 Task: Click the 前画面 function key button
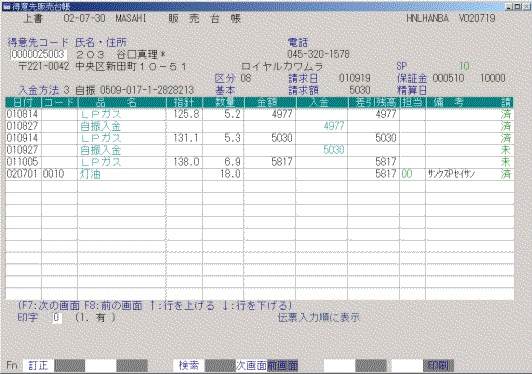pyautogui.click(x=282, y=366)
